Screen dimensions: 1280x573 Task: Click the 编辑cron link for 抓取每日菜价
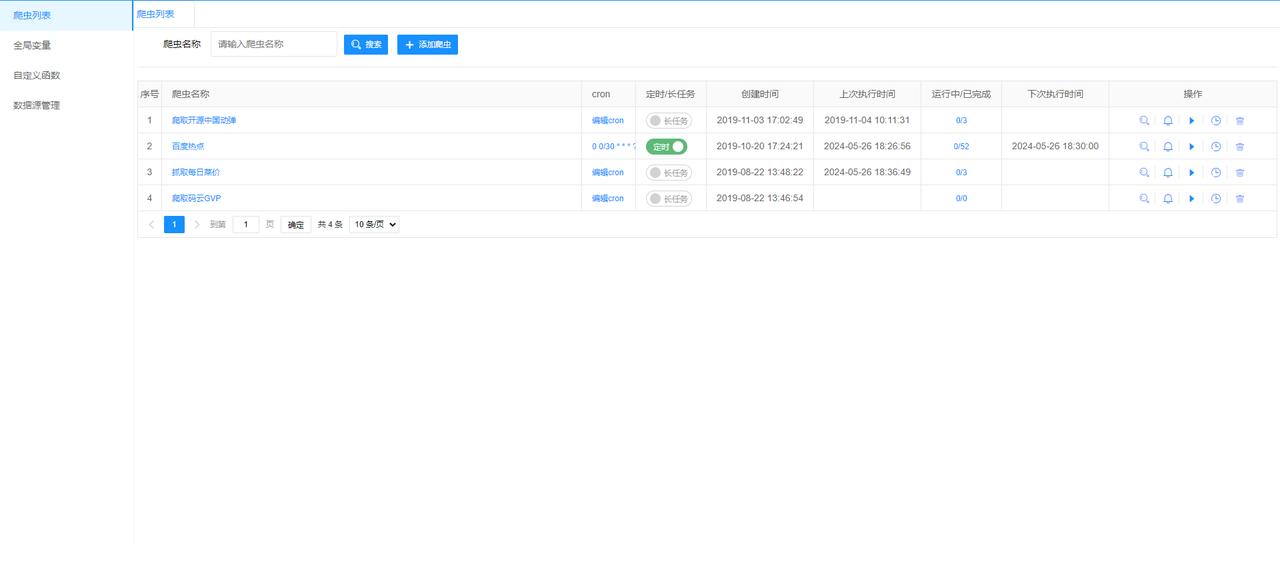click(608, 173)
